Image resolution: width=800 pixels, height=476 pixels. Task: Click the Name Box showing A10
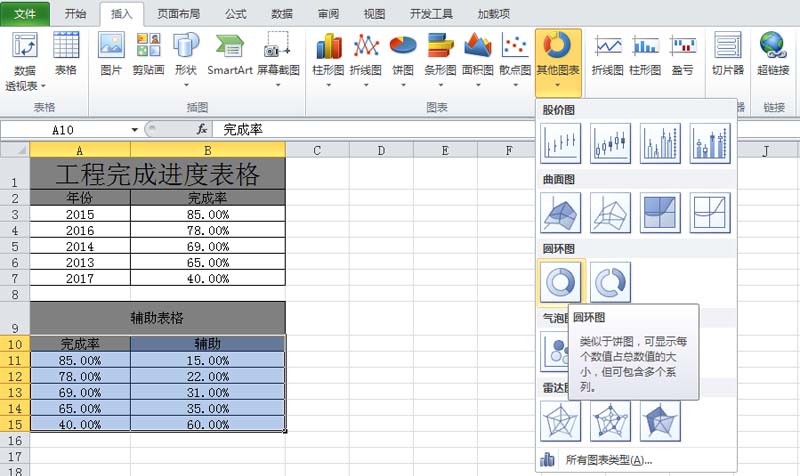coord(64,130)
